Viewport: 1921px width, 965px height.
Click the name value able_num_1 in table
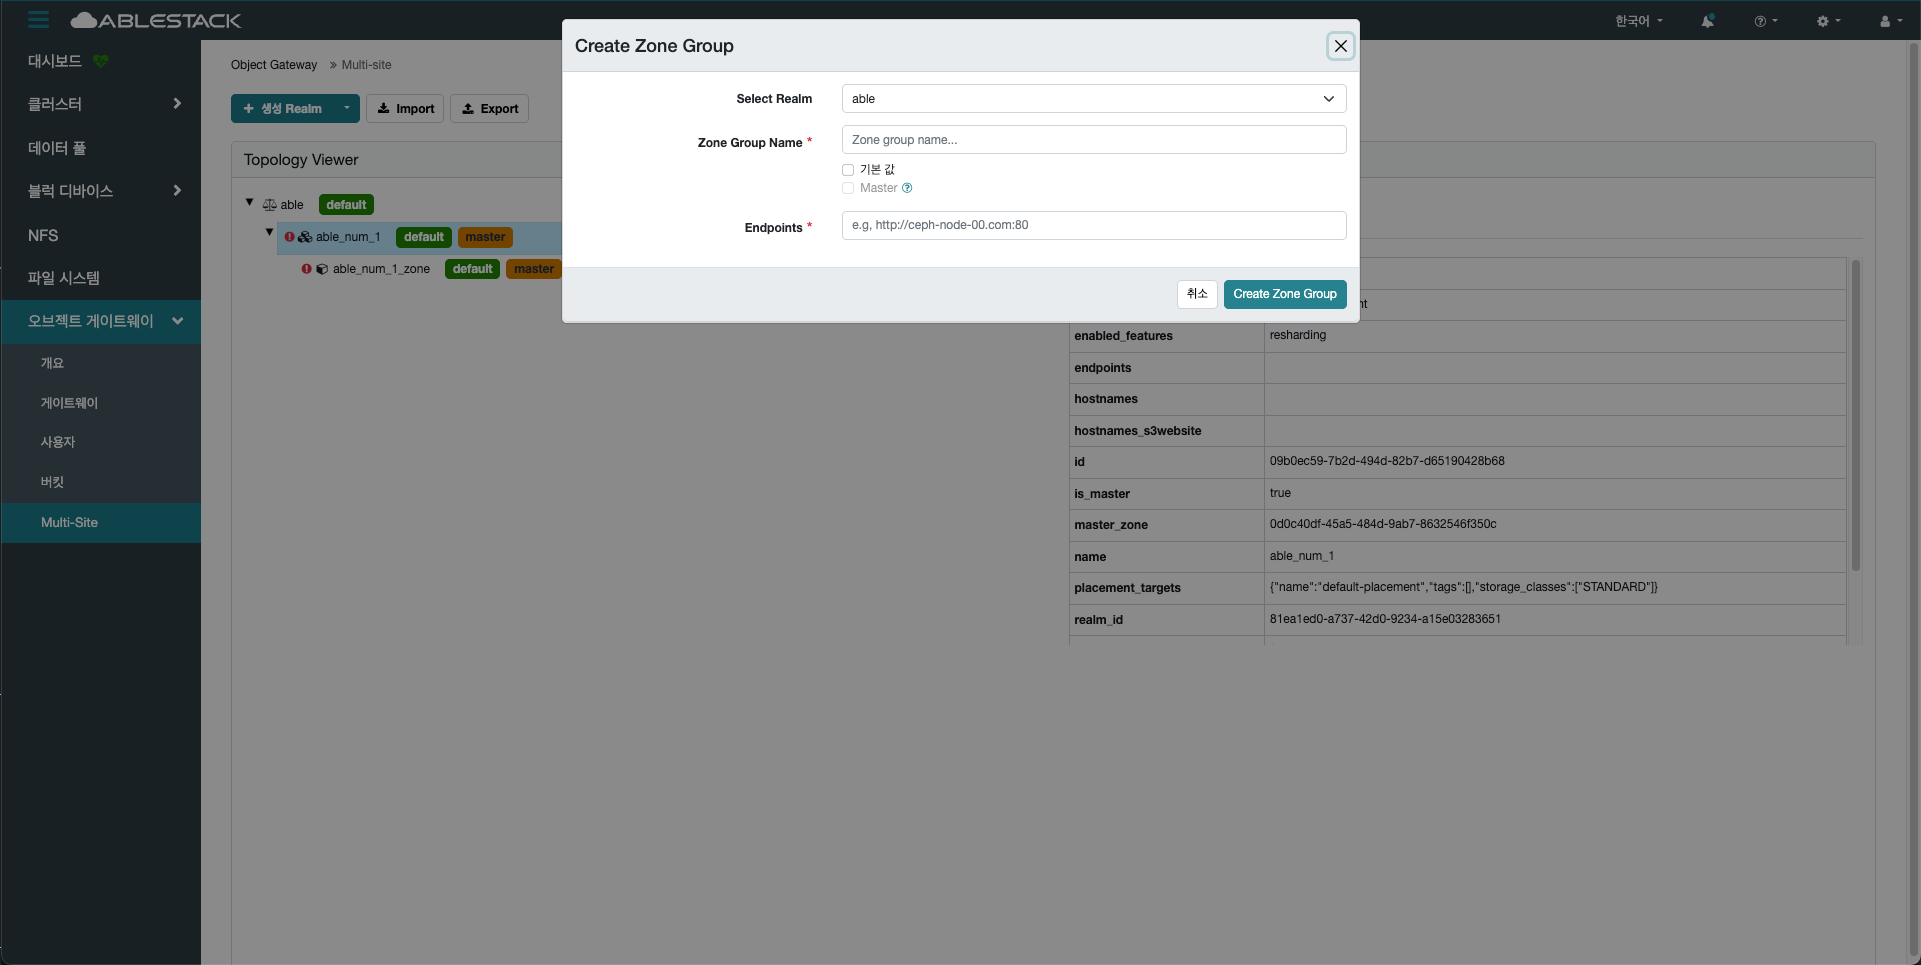(x=1302, y=556)
